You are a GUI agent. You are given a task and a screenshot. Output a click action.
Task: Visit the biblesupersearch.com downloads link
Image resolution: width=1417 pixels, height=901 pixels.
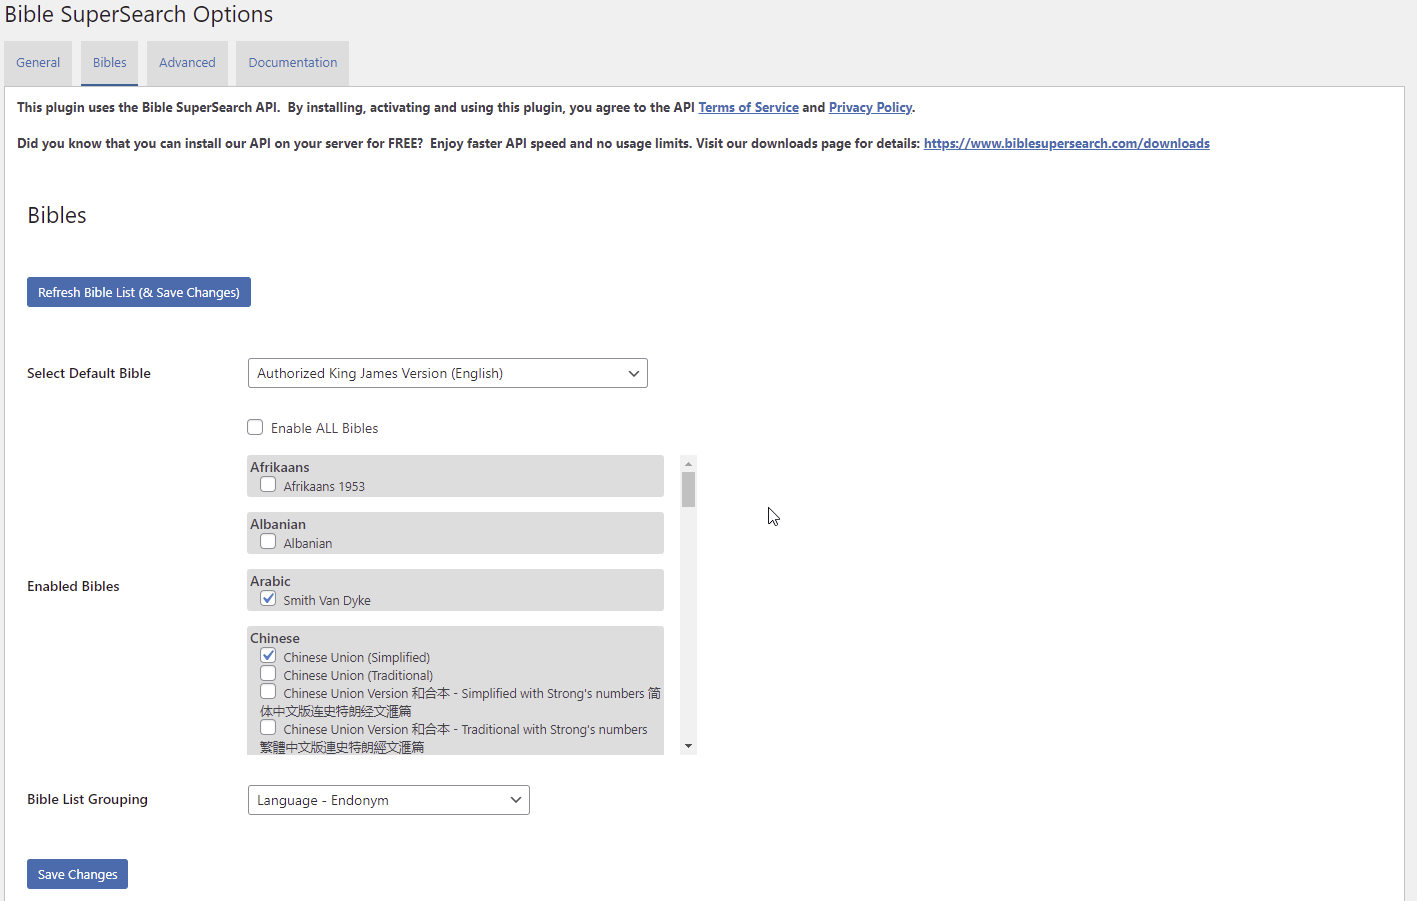pos(1066,143)
